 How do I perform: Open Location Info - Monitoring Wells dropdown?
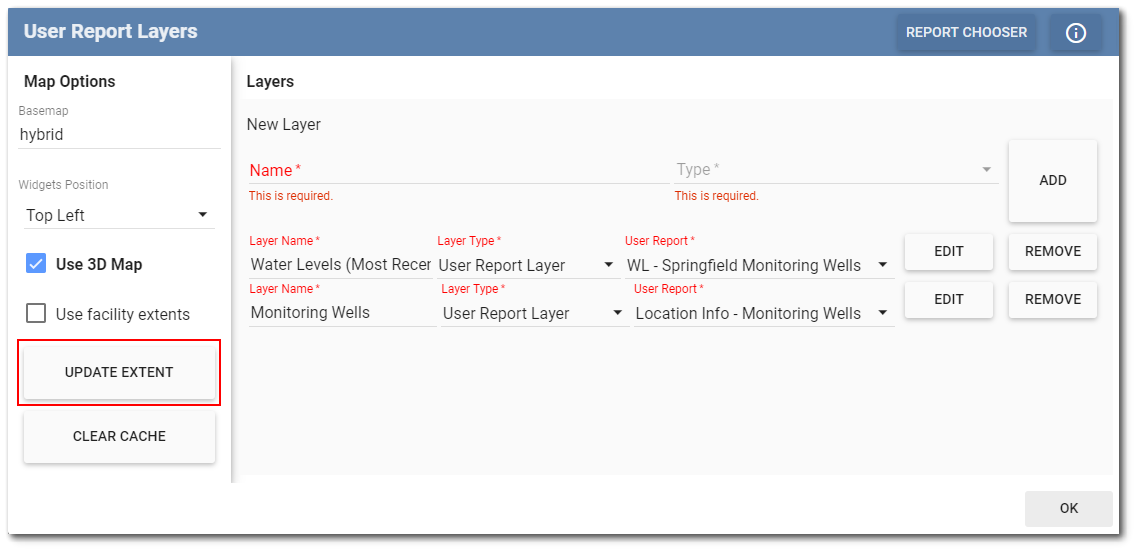tap(764, 313)
